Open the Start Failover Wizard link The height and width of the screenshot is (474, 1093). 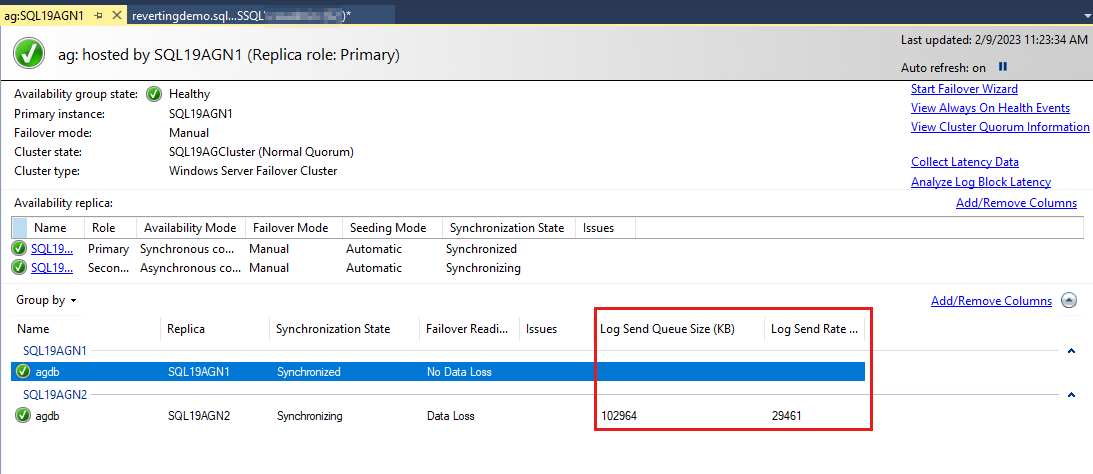tap(964, 89)
